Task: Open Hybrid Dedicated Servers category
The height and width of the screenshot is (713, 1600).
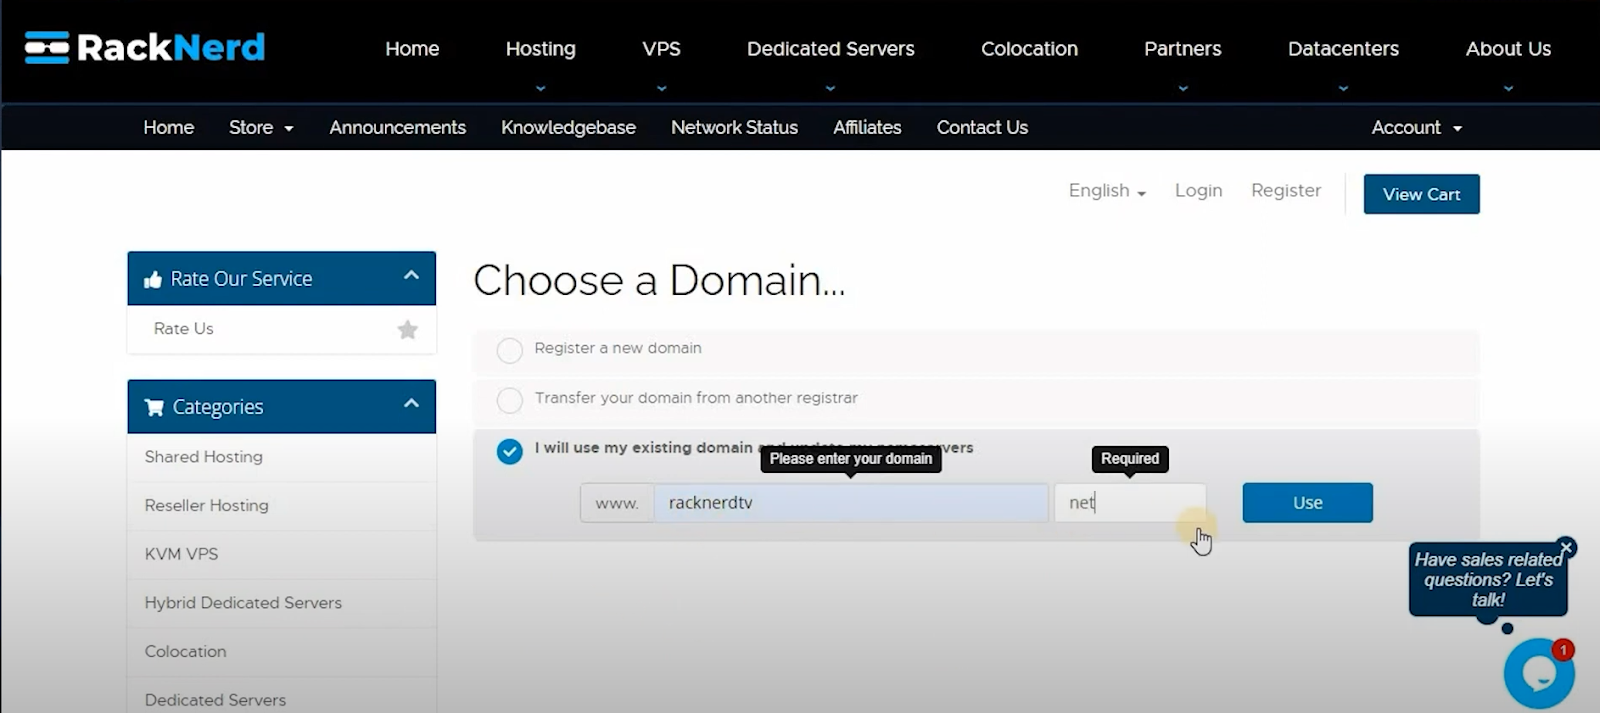Action: [x=243, y=602]
